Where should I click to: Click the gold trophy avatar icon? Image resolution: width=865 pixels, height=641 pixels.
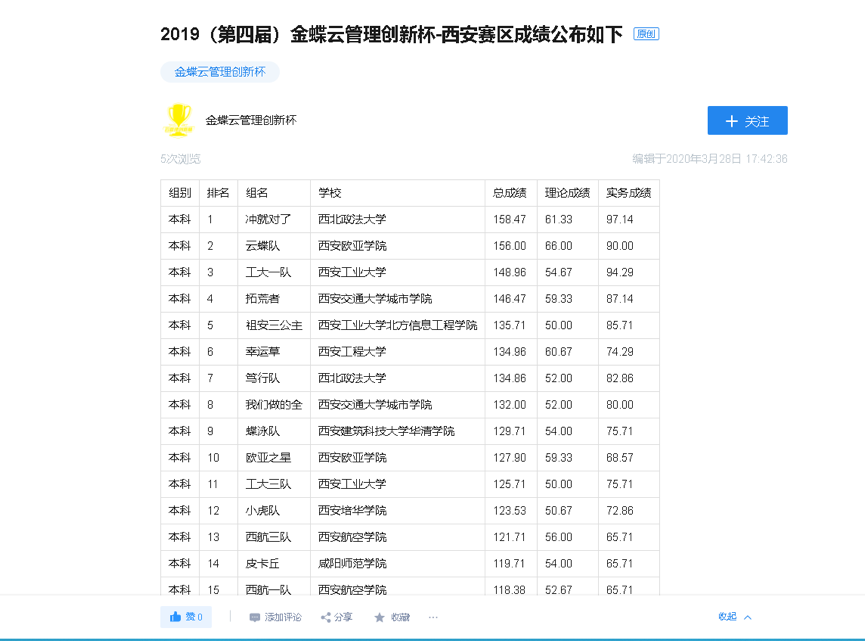[x=179, y=120]
